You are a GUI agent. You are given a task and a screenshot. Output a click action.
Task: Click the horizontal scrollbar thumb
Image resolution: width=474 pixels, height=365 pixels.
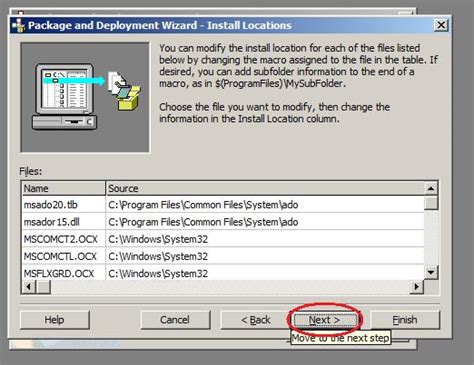(x=43, y=287)
